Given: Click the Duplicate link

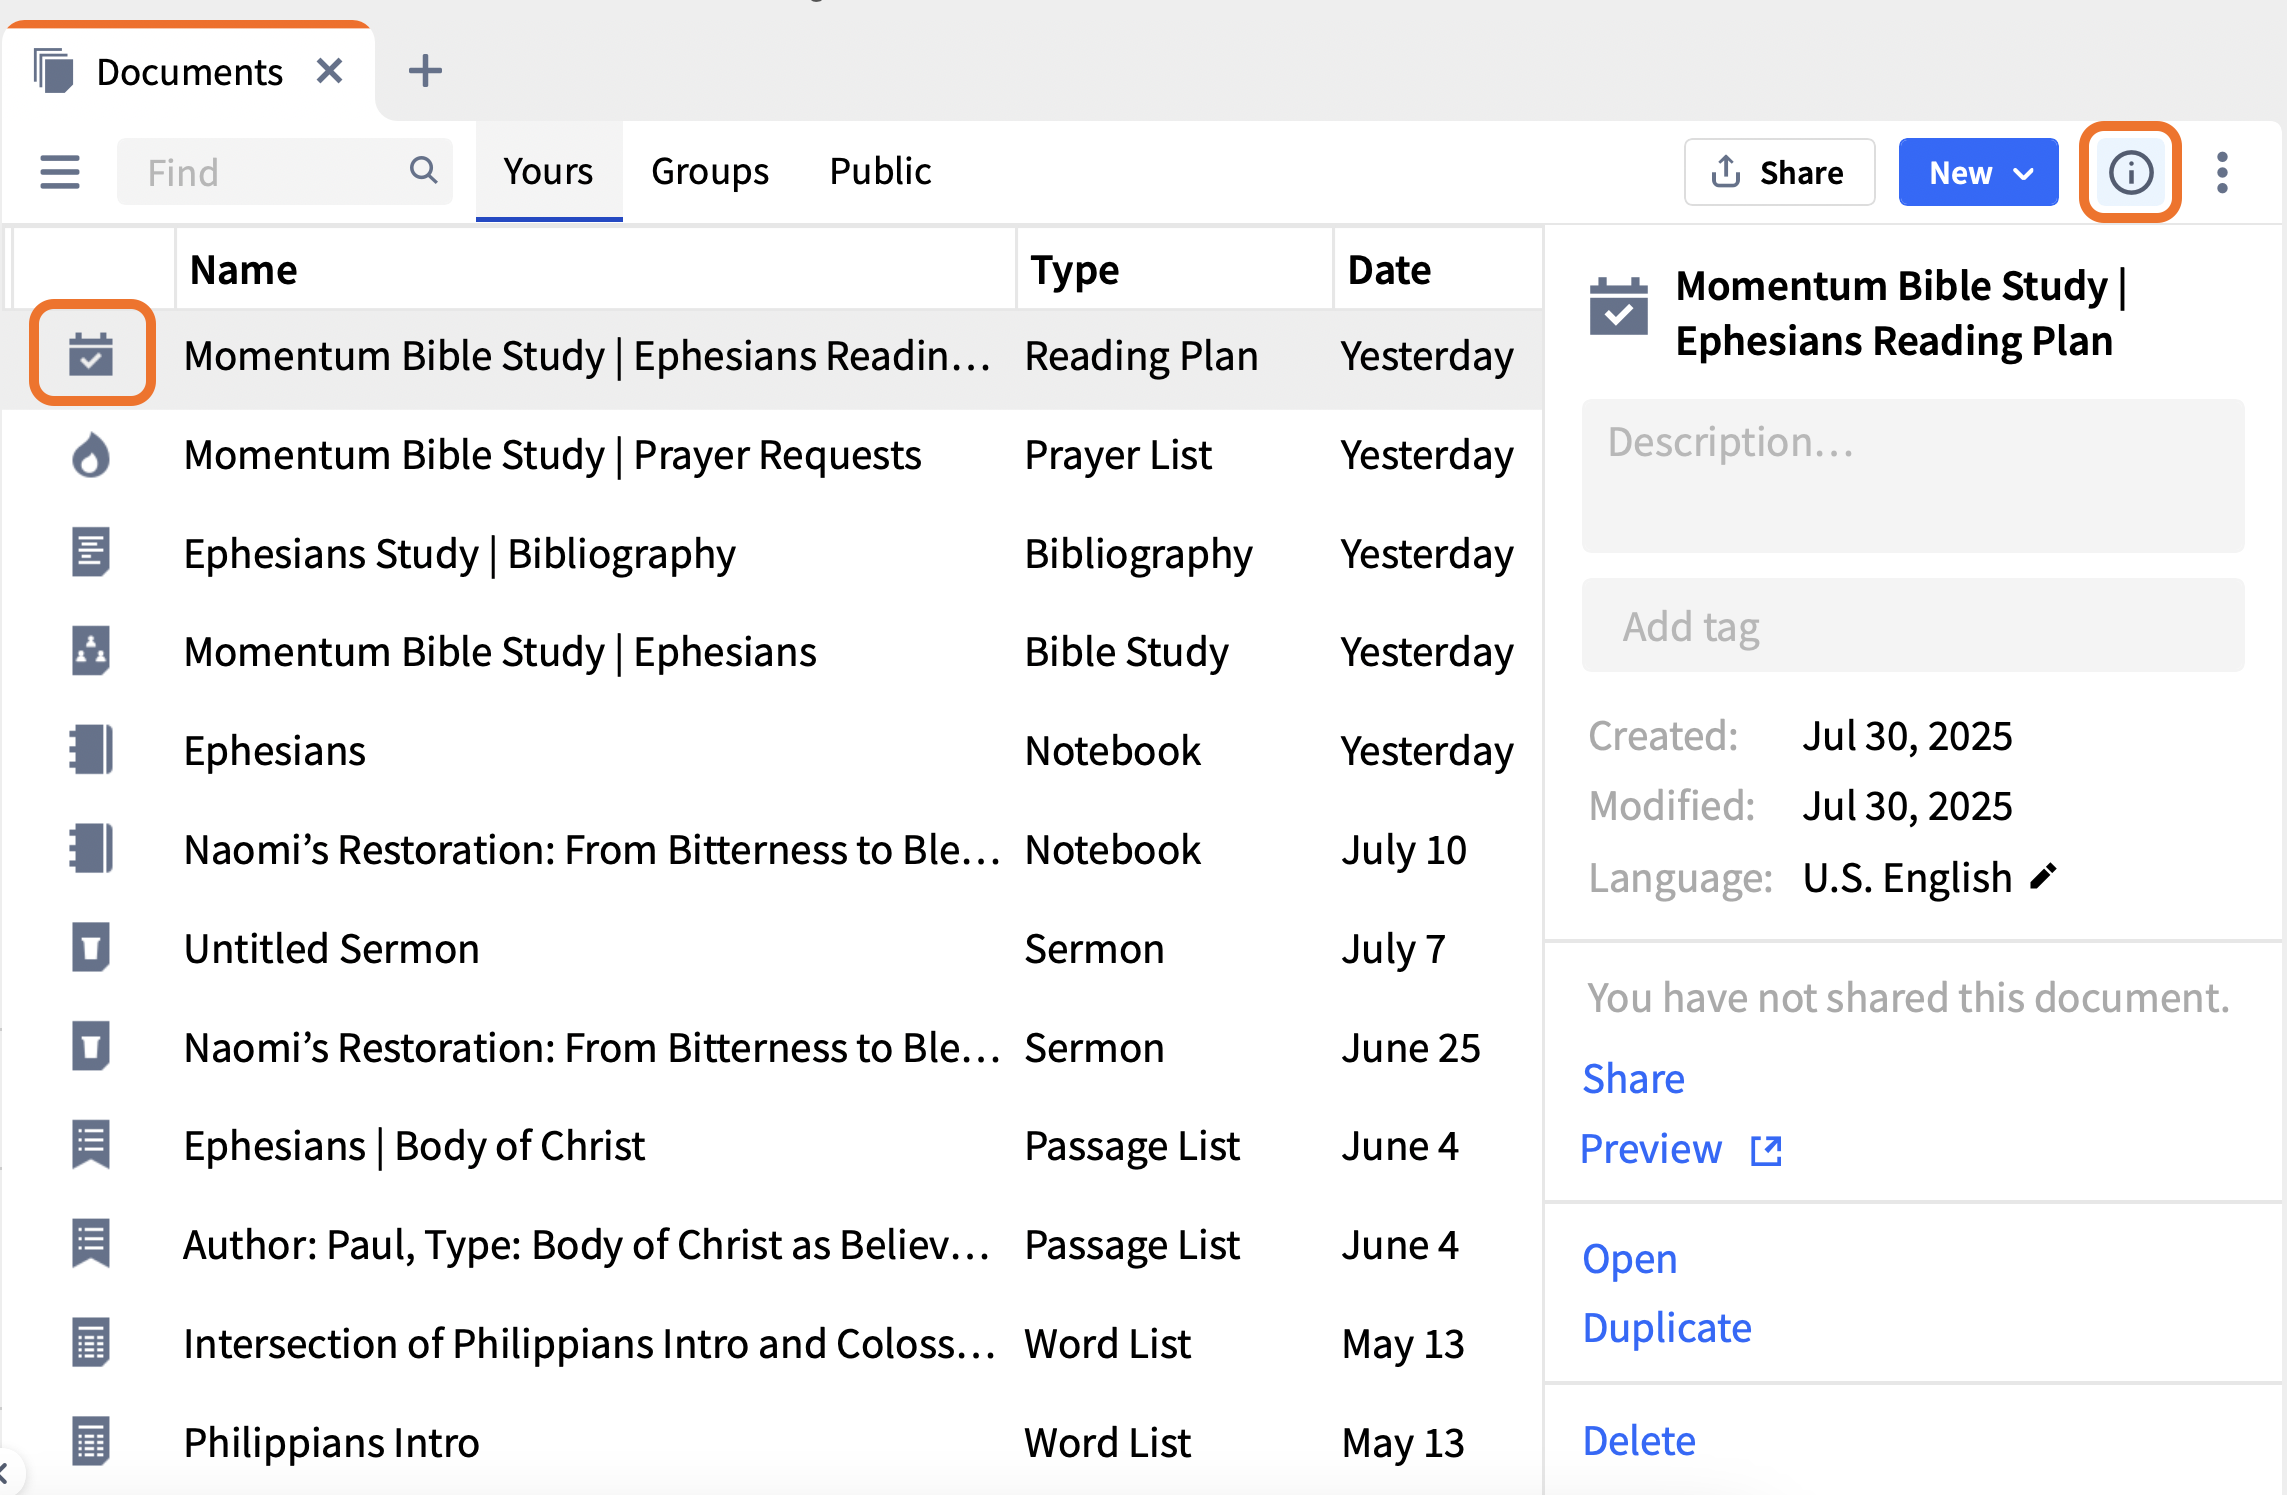Looking at the screenshot, I should tap(1667, 1328).
